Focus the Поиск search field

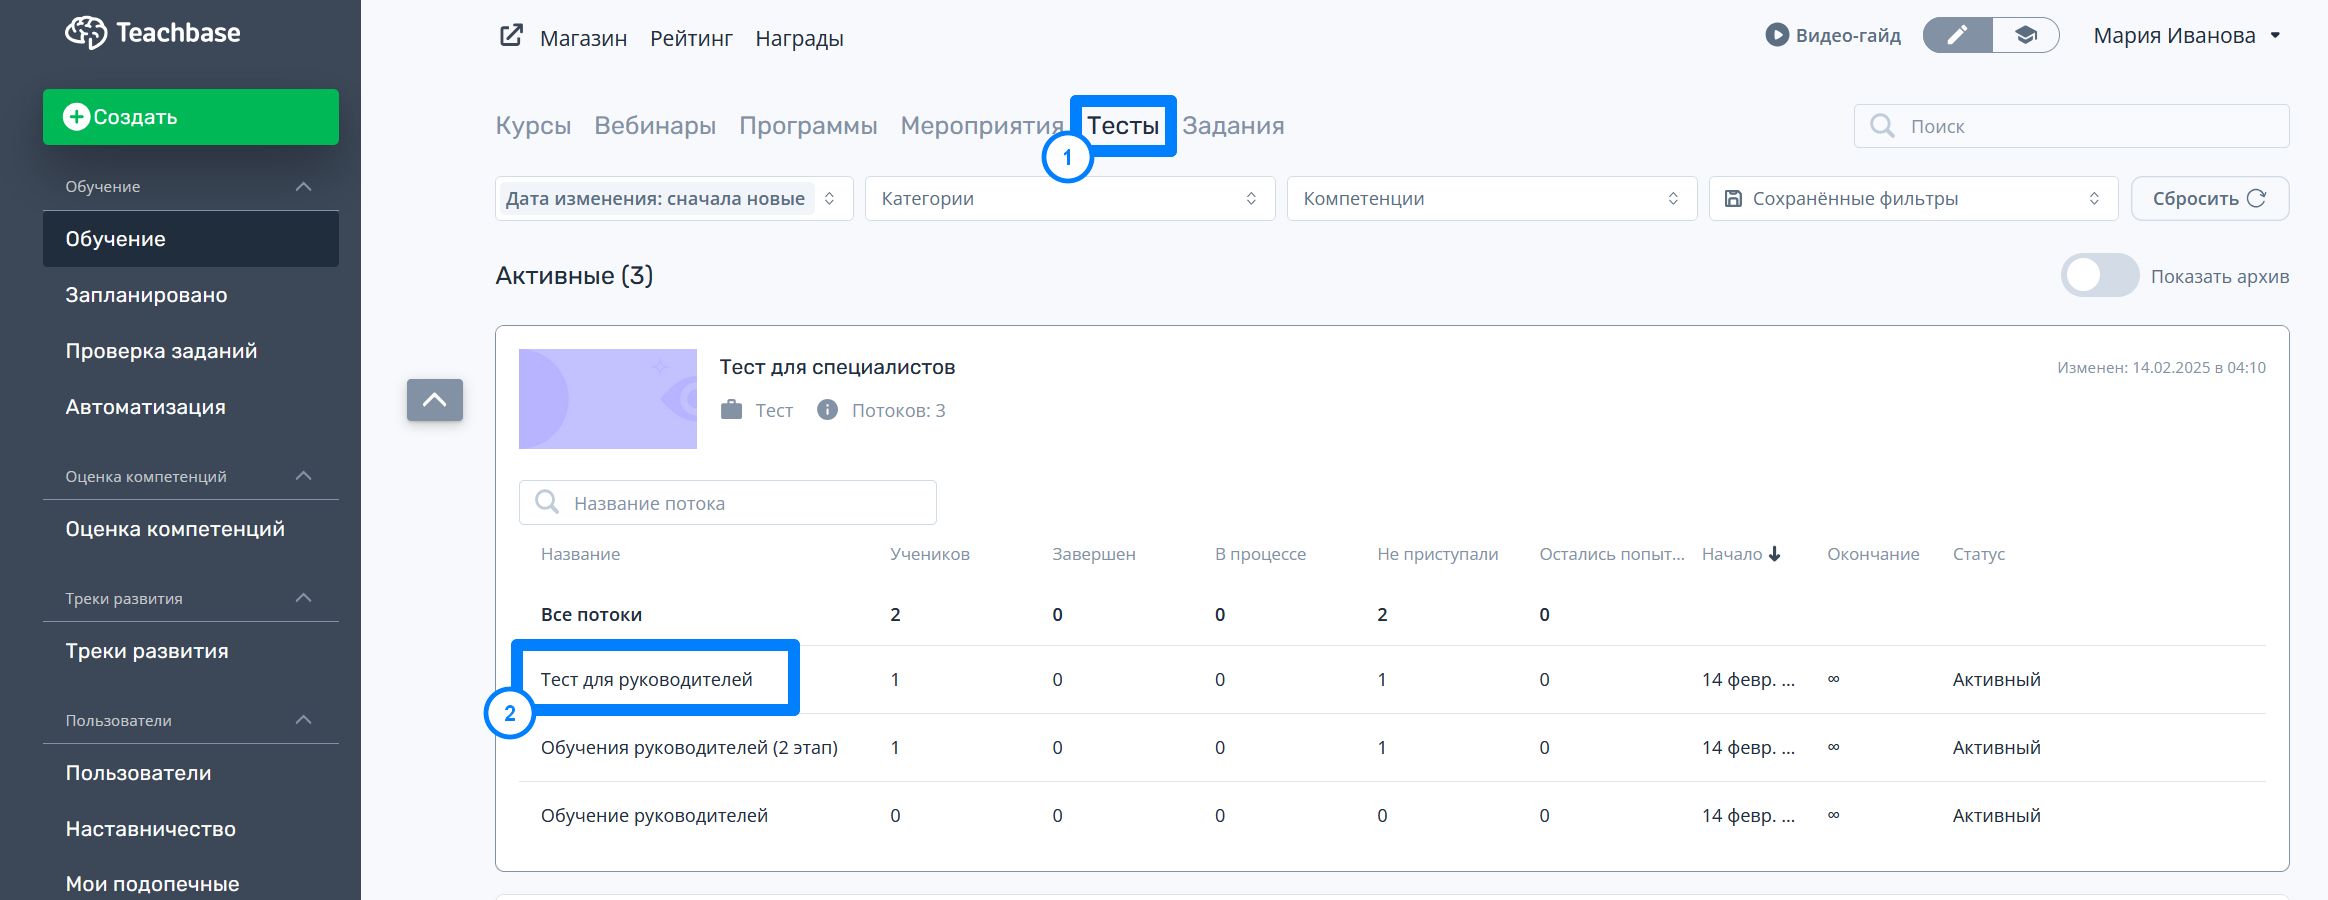(x=2071, y=126)
